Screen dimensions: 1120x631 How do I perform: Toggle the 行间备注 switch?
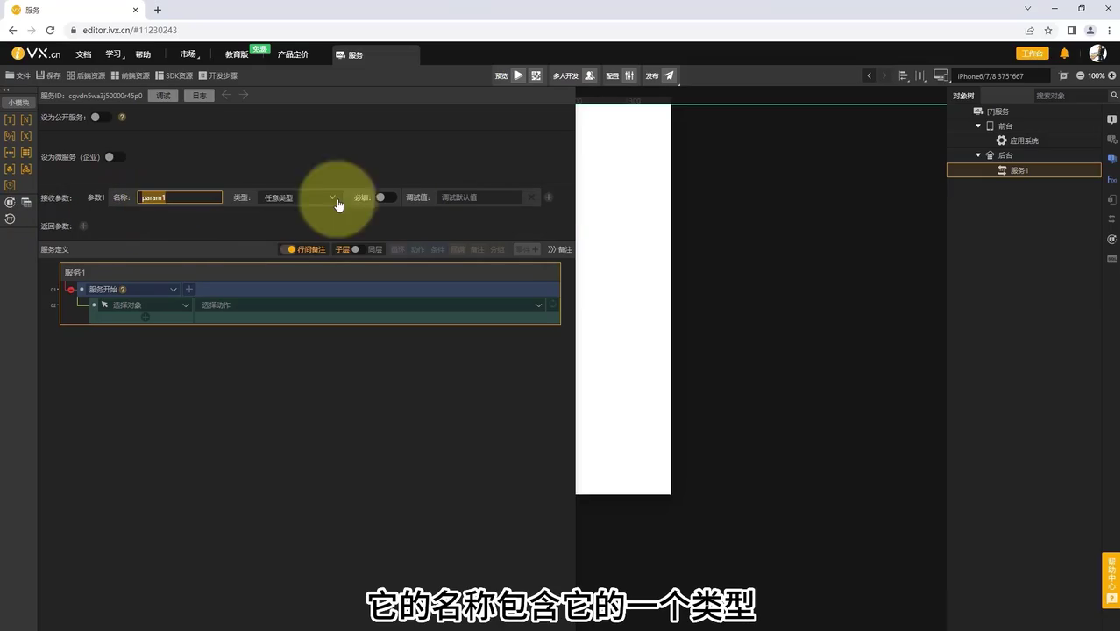pos(291,249)
